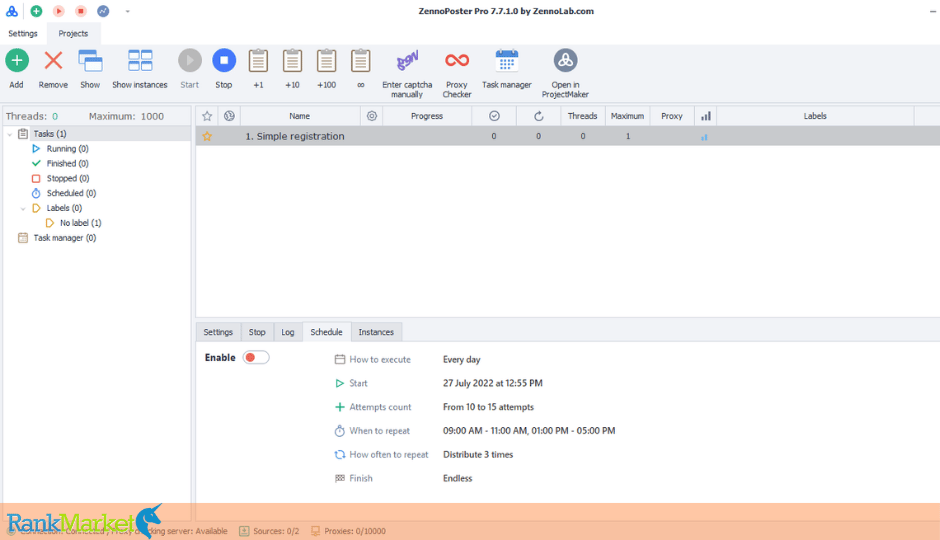Select Finished (0) in the tree
940x540 pixels.
[x=67, y=164]
